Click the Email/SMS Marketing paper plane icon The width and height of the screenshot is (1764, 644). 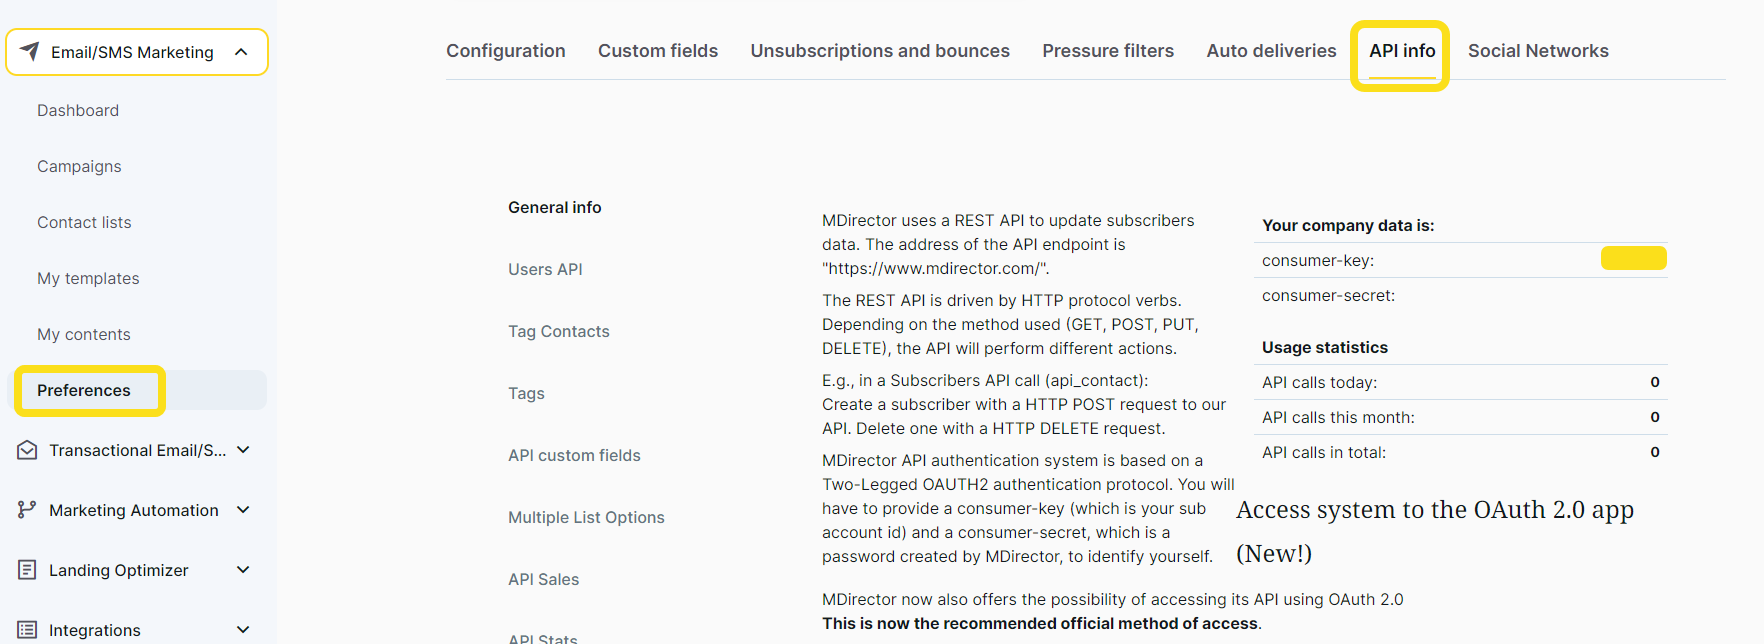pyautogui.click(x=30, y=51)
